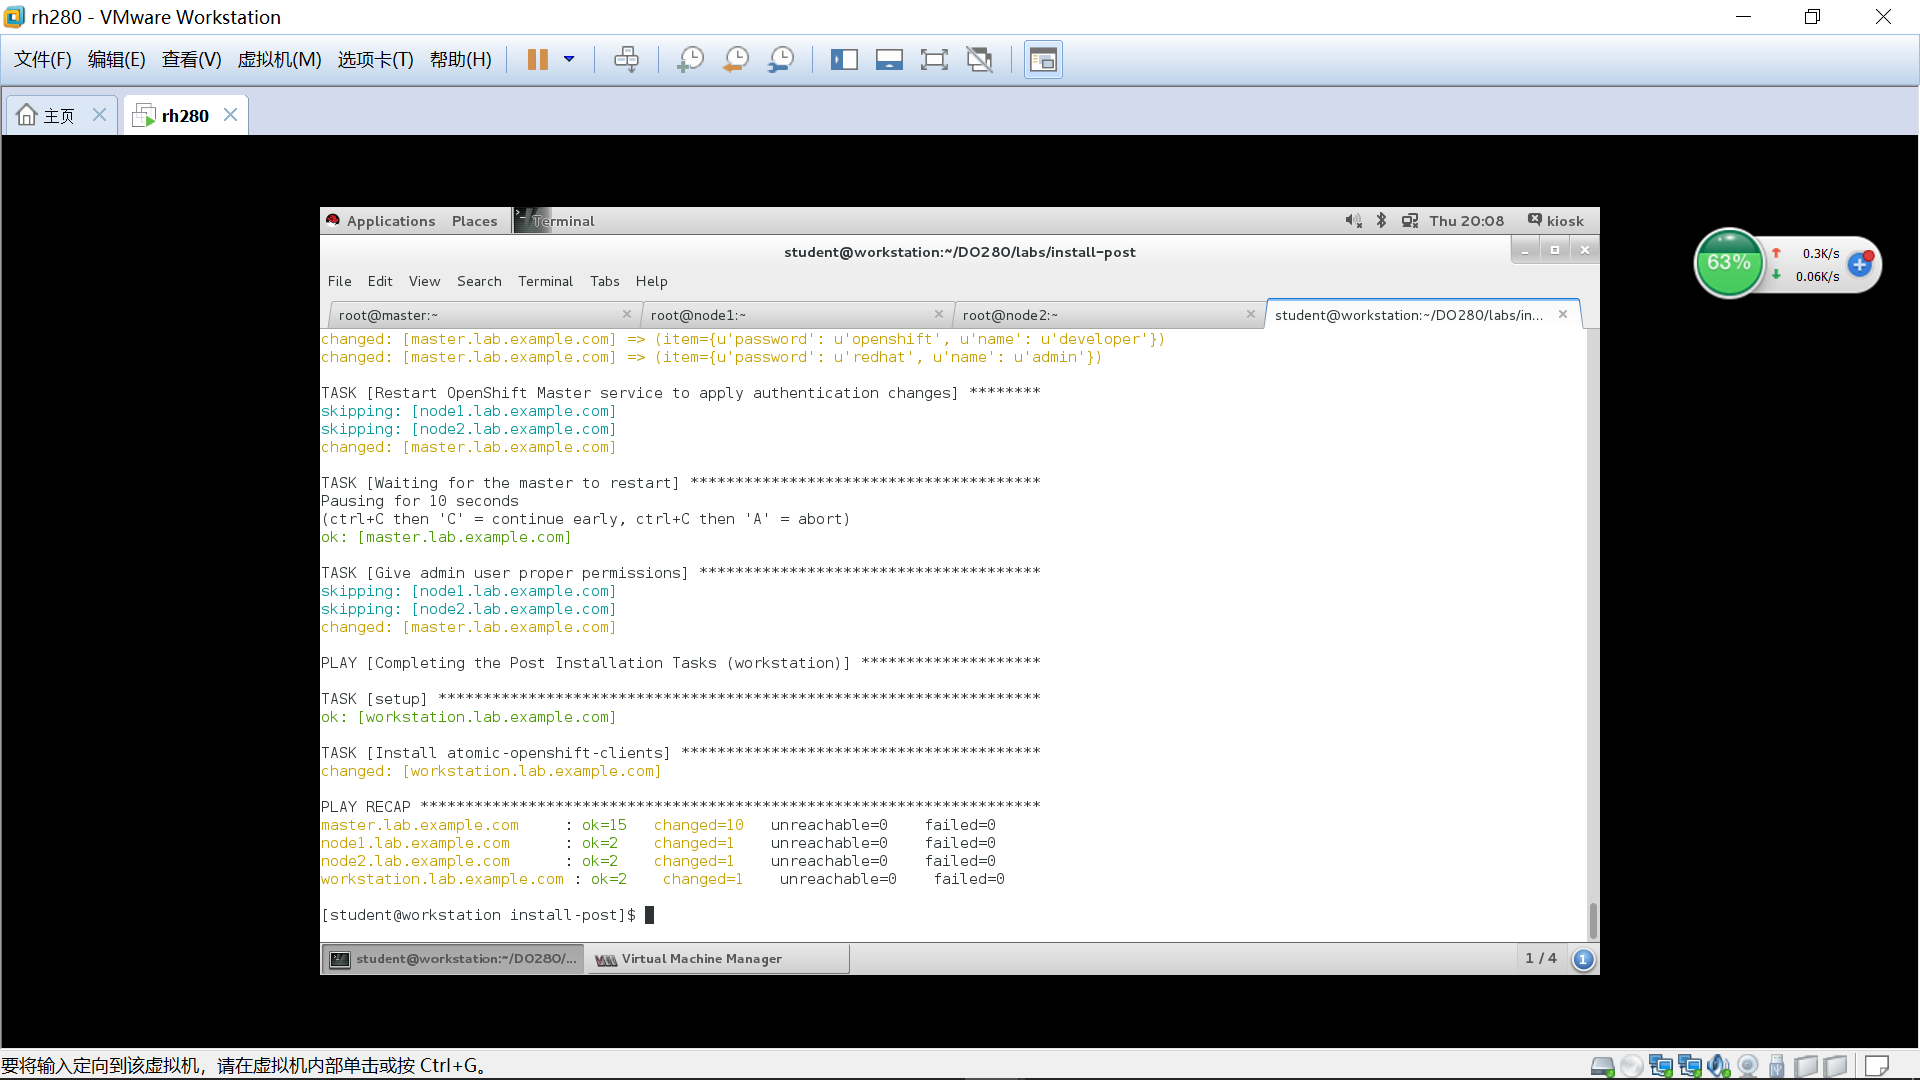The height and width of the screenshot is (1080, 1920).
Task: Click the webcam device icon in the status bar
Action: click(1746, 1065)
